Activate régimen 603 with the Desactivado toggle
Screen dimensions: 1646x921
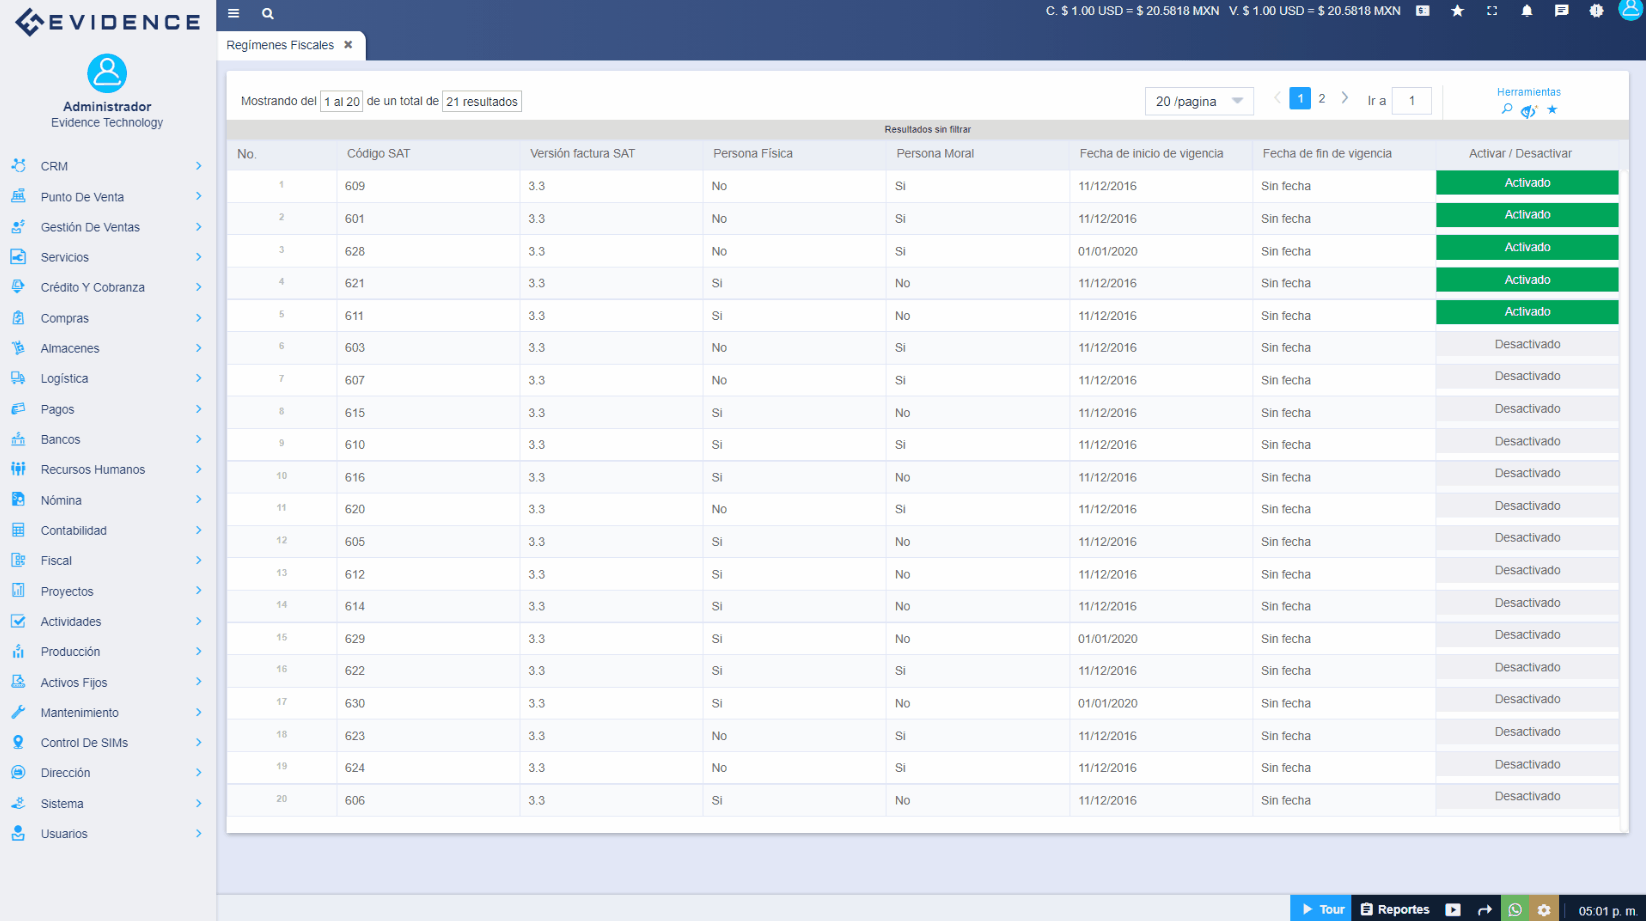1527,344
